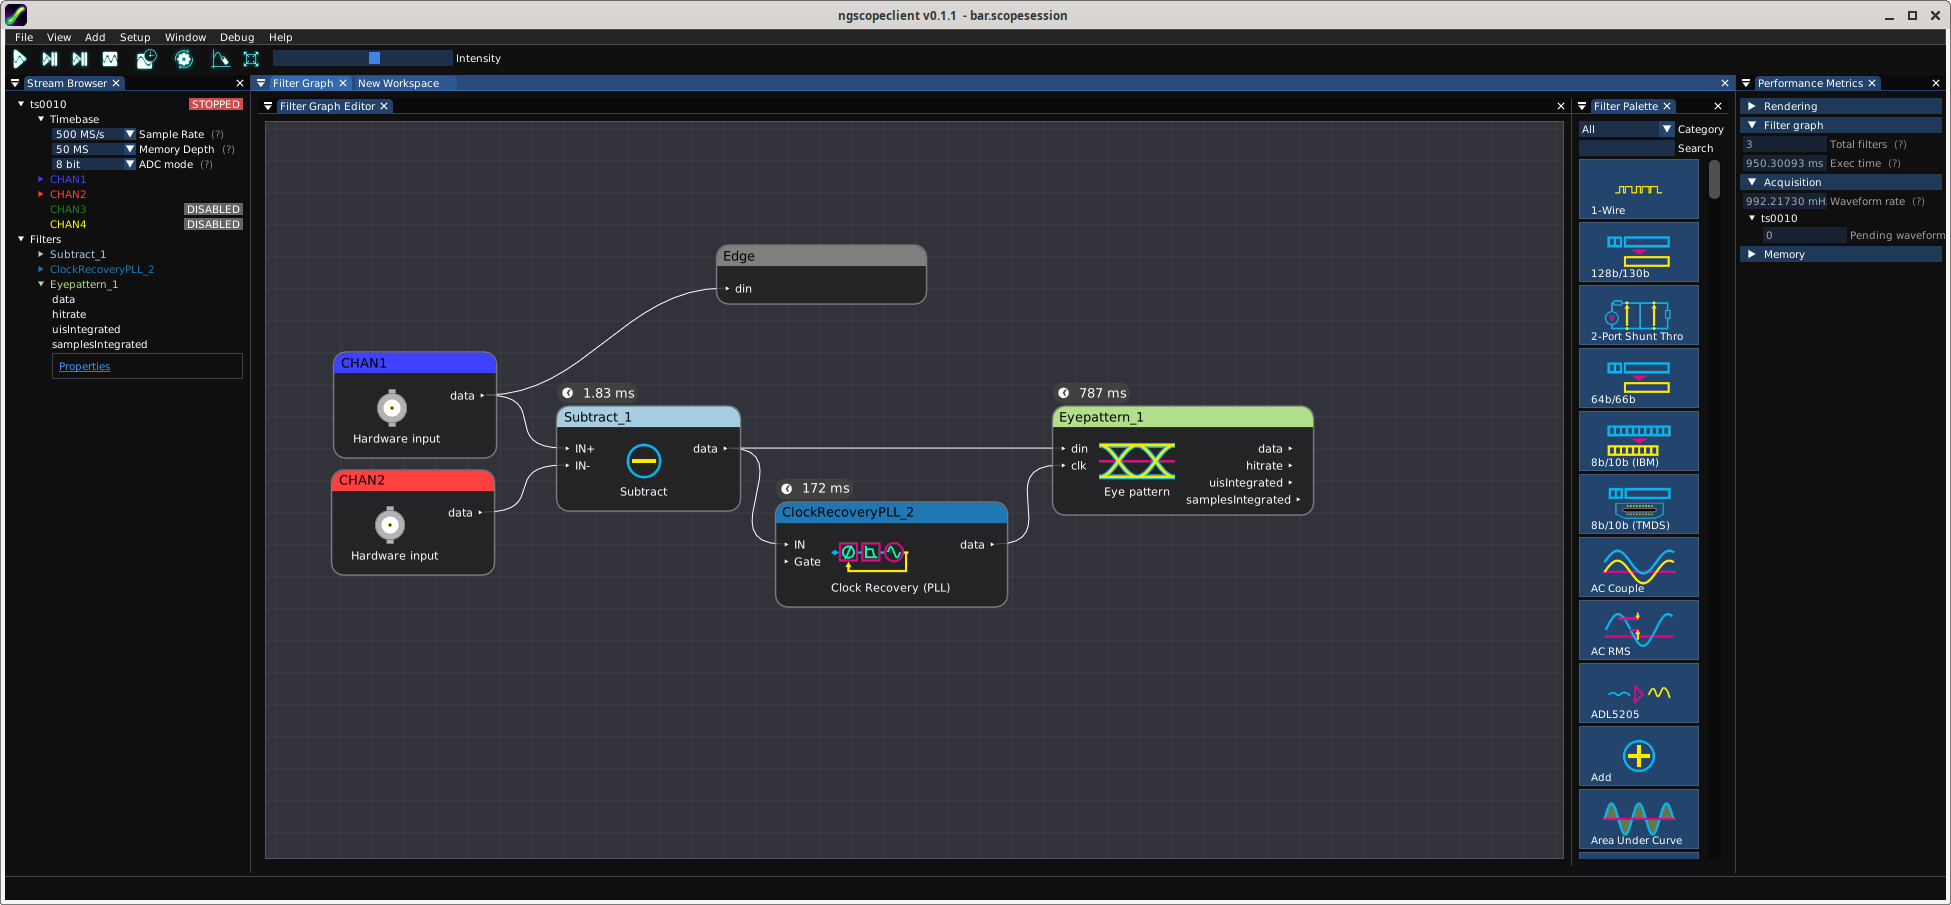This screenshot has height=905, width=1951.
Task: Expand the CHAN1 tree node
Action: coord(41,179)
